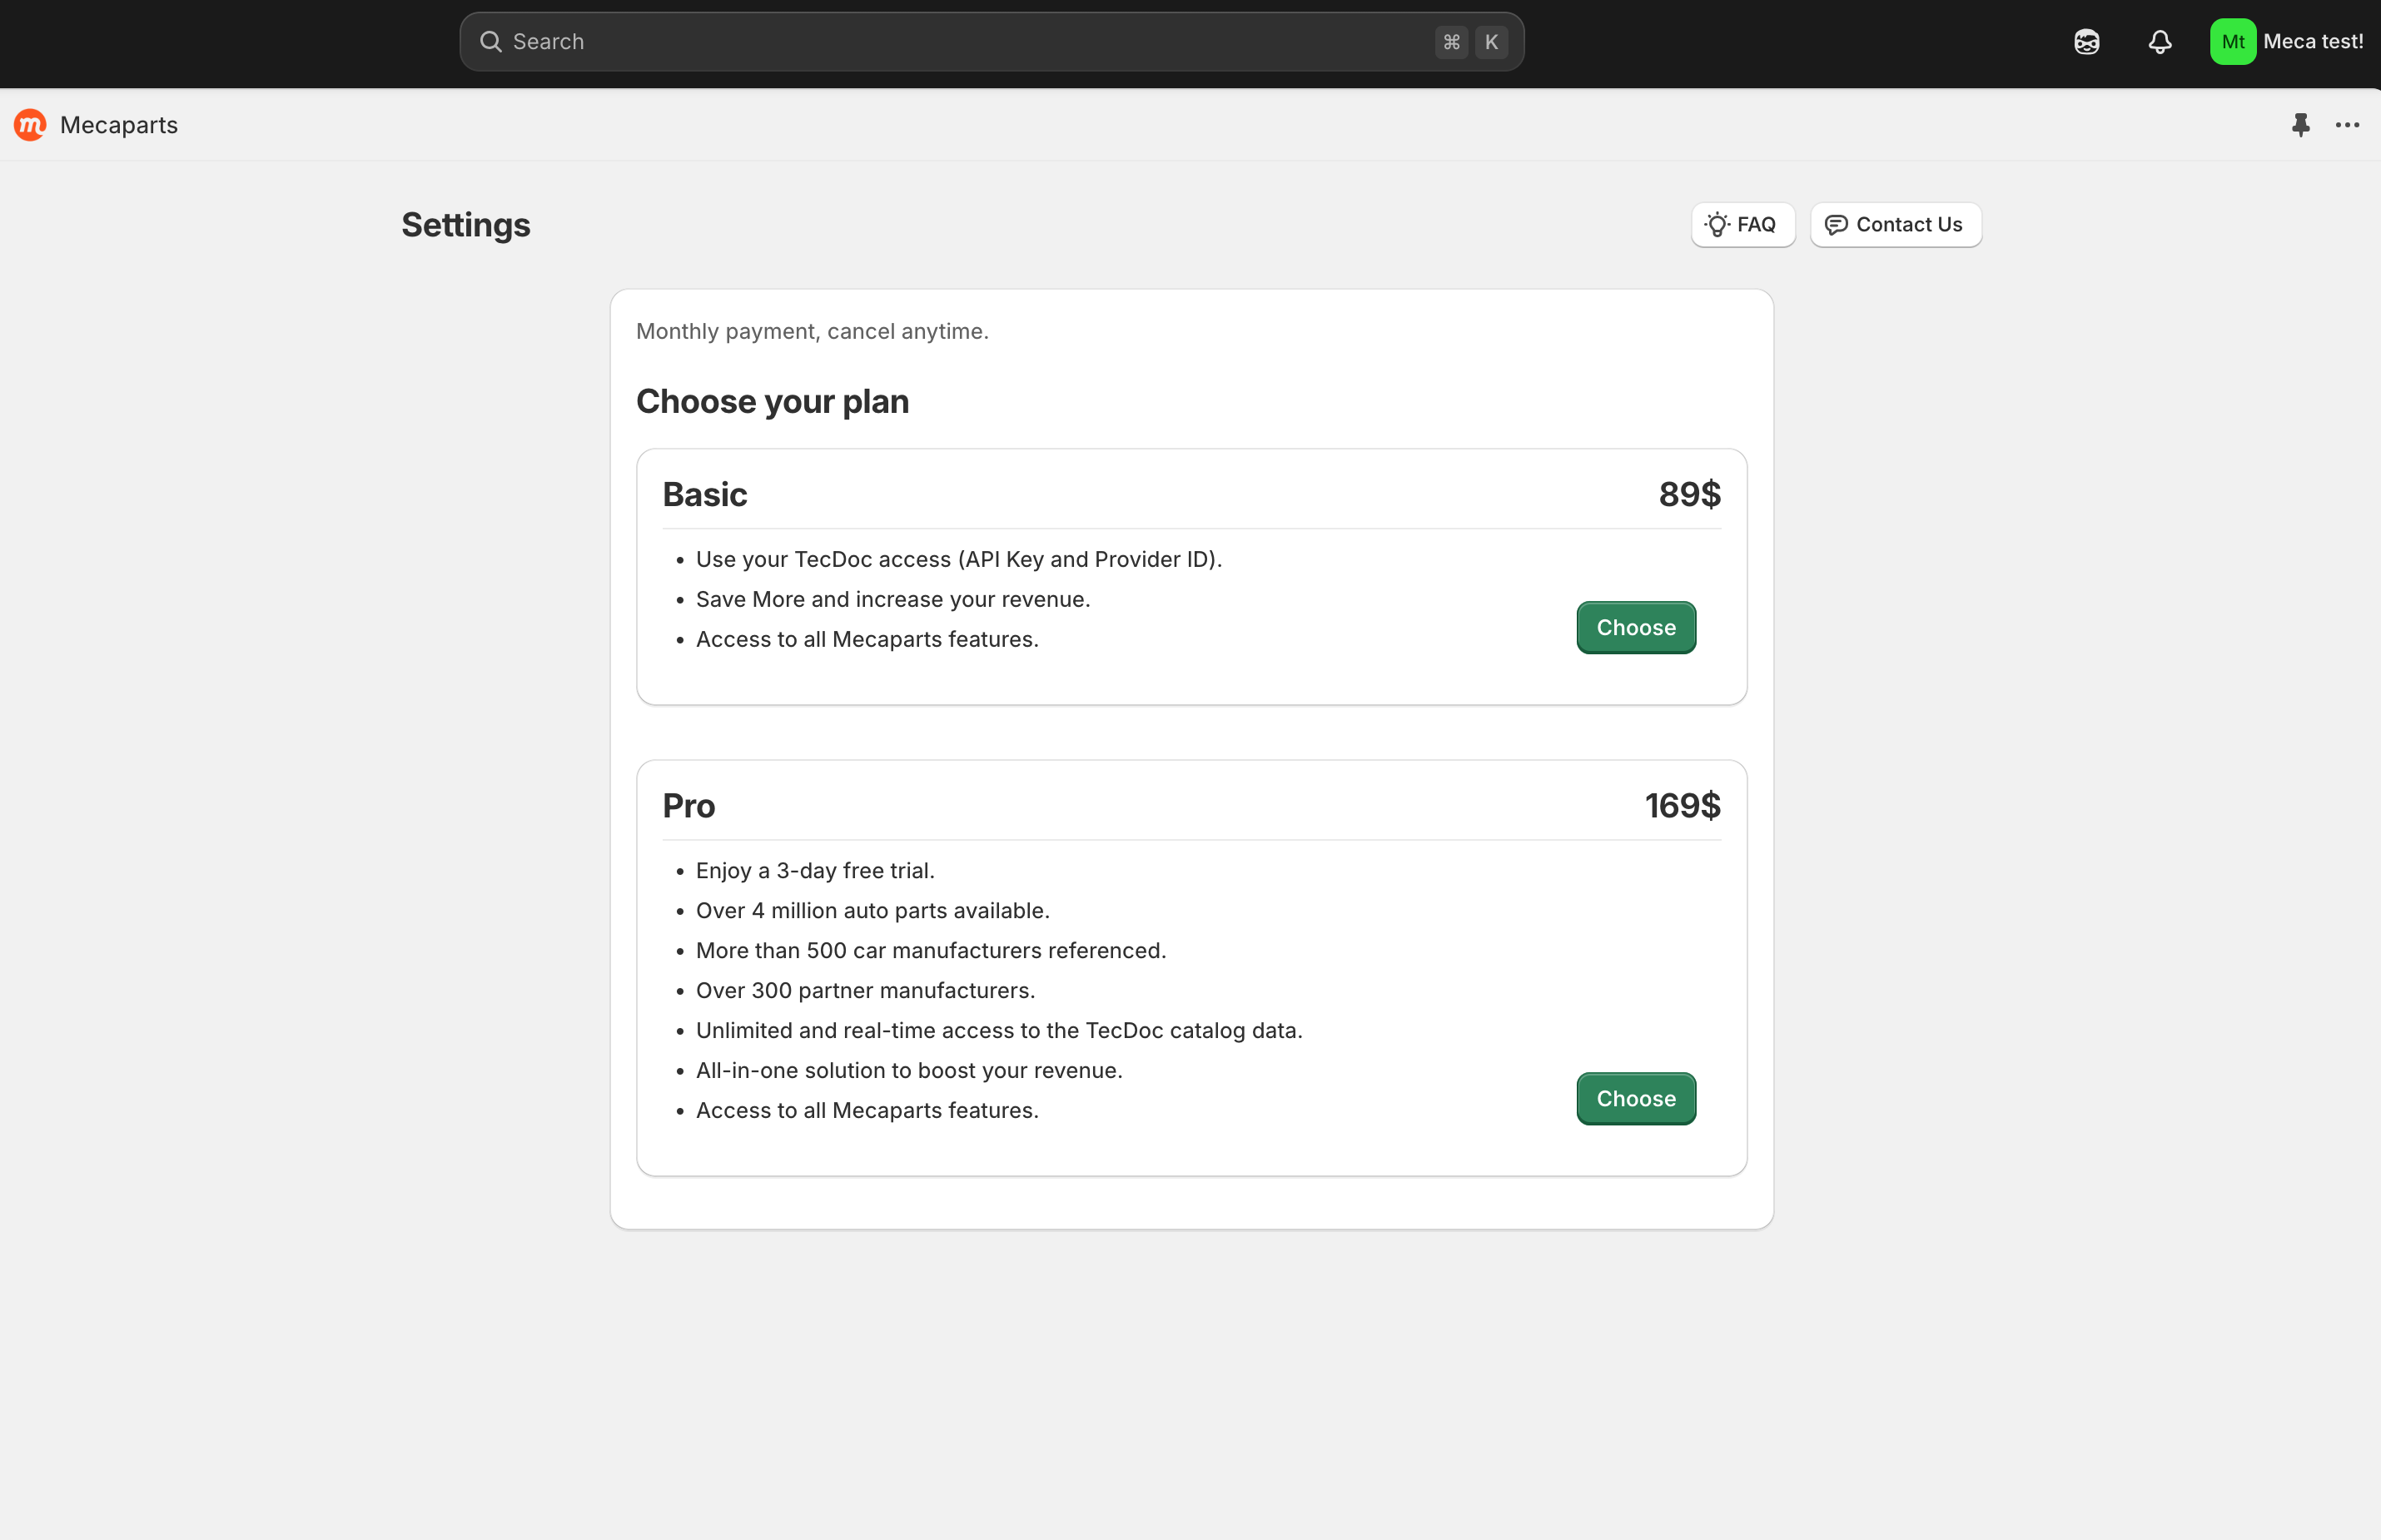Click the Settings heading
This screenshot has height=1540, width=2381.
pos(466,225)
